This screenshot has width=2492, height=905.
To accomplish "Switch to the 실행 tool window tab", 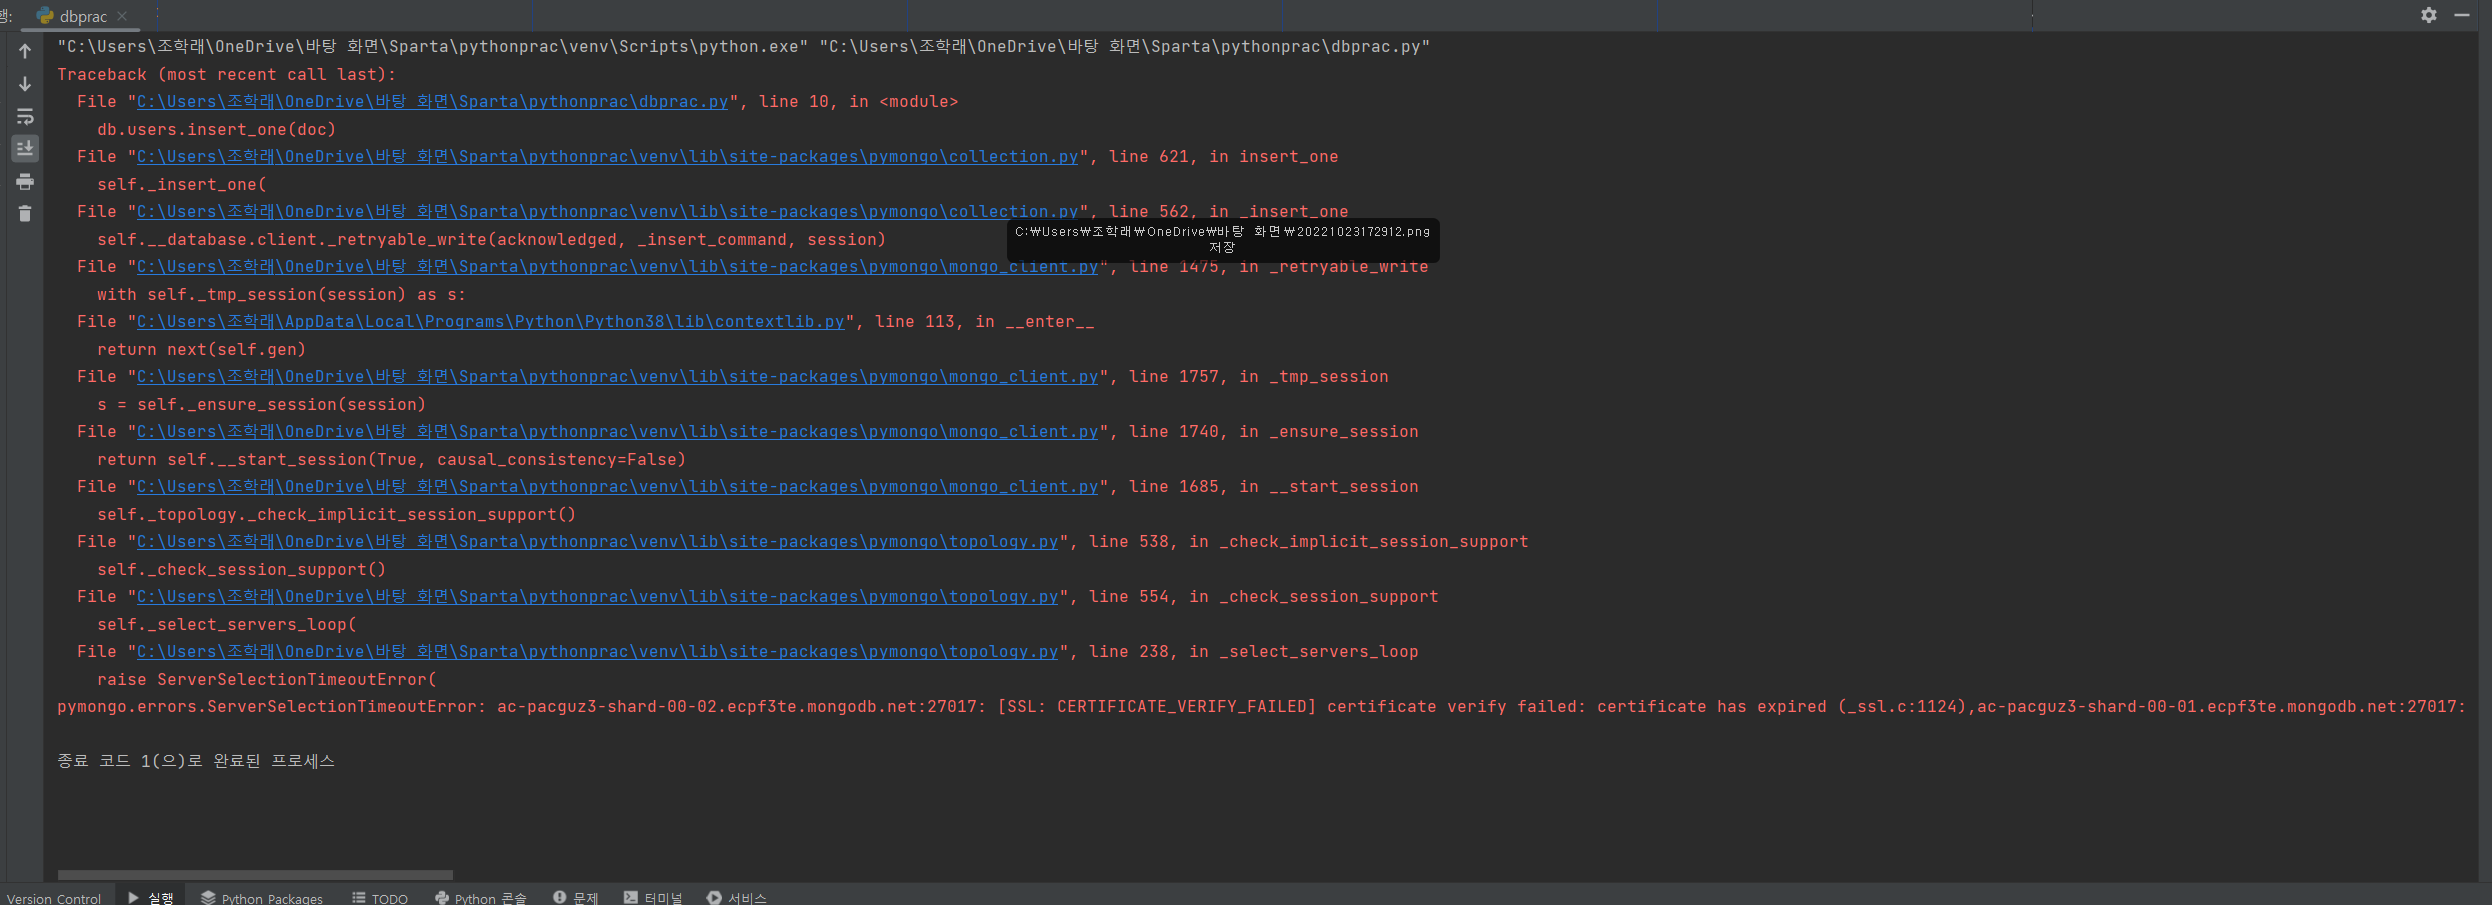I will 151,898.
